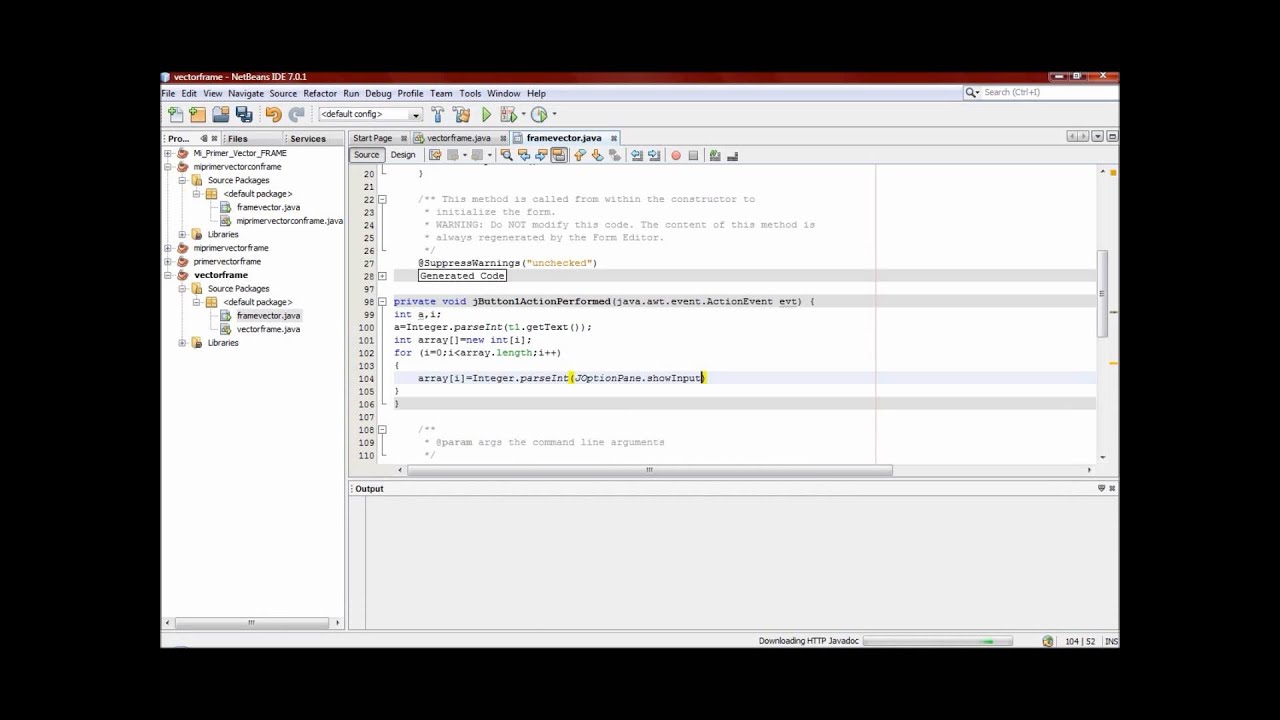Collapse the comment fold at line 22
Screen dimensions: 1280x720
(382, 199)
